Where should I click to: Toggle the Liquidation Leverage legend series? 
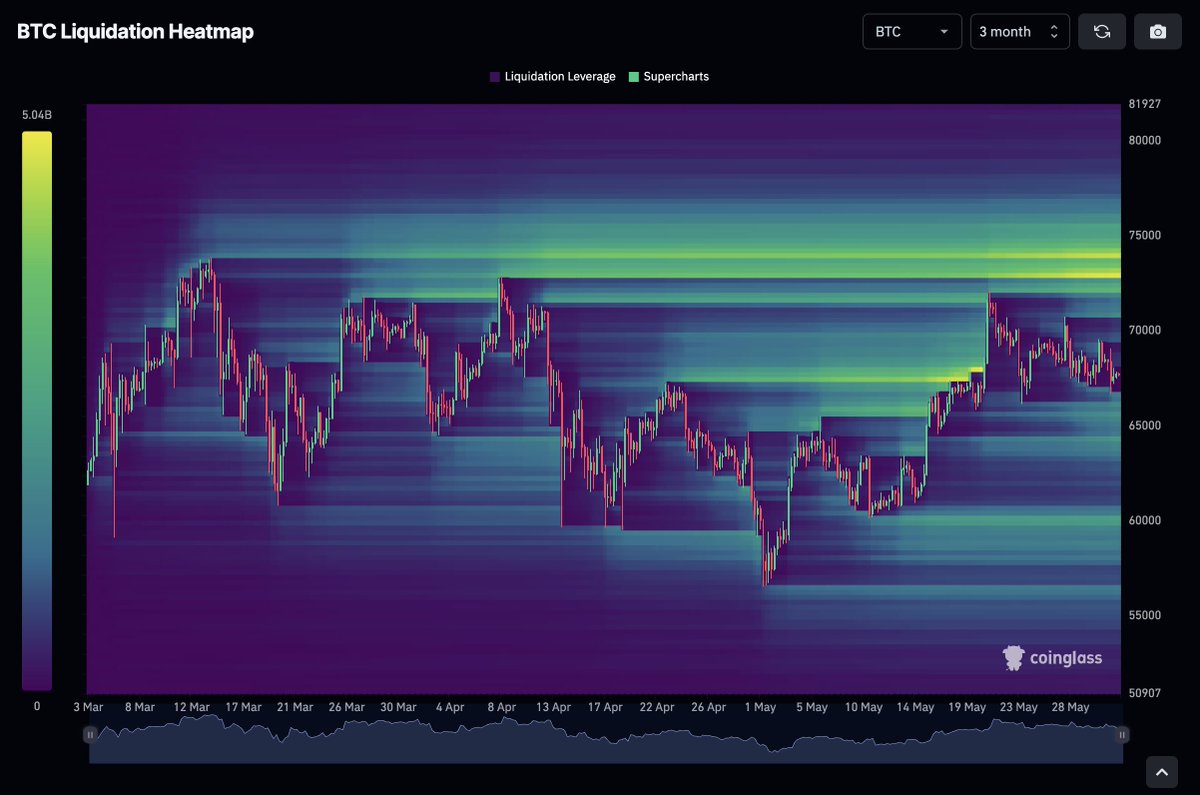pos(553,77)
